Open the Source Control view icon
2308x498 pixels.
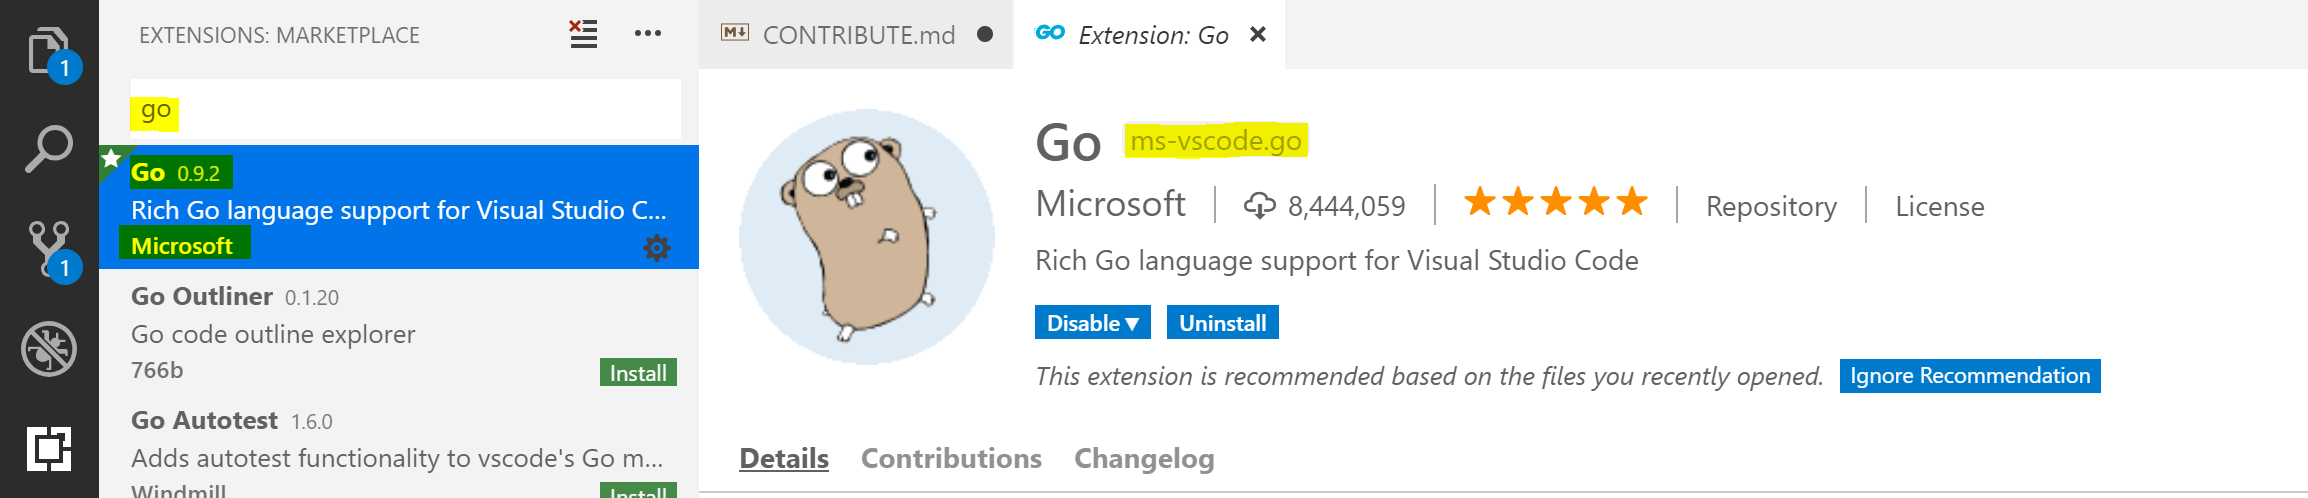[x=48, y=247]
